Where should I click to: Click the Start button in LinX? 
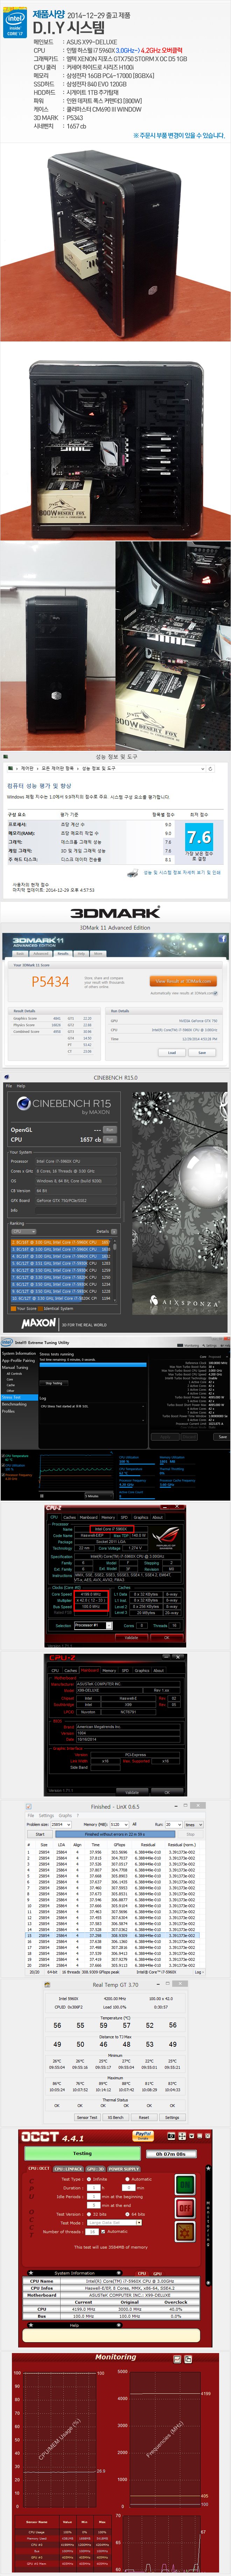pyautogui.click(x=40, y=1834)
